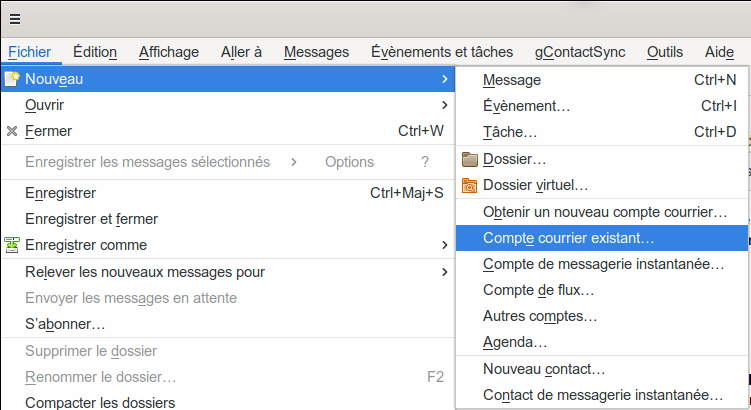Expand Relever les nouveaux messages pour submenu
This screenshot has width=751, height=410.
click(x=444, y=272)
